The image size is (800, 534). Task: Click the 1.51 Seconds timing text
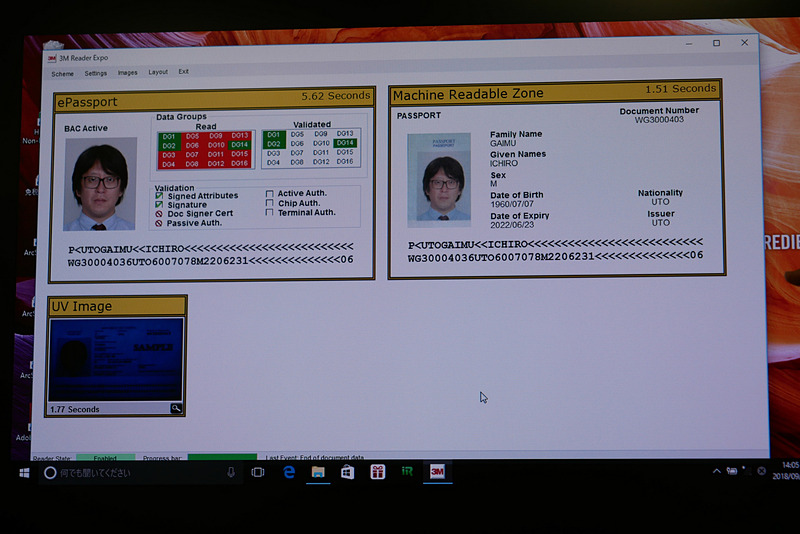coord(681,89)
